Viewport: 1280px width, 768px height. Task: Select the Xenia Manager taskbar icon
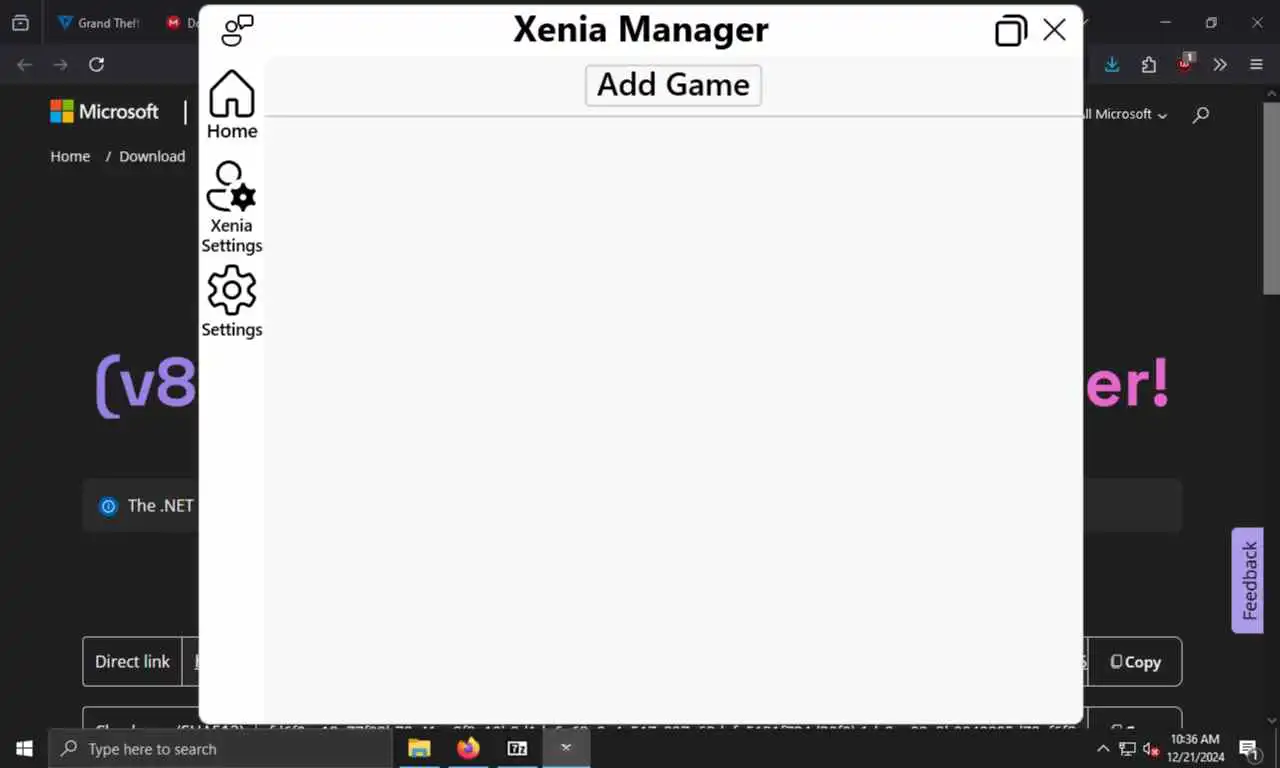tap(566, 748)
